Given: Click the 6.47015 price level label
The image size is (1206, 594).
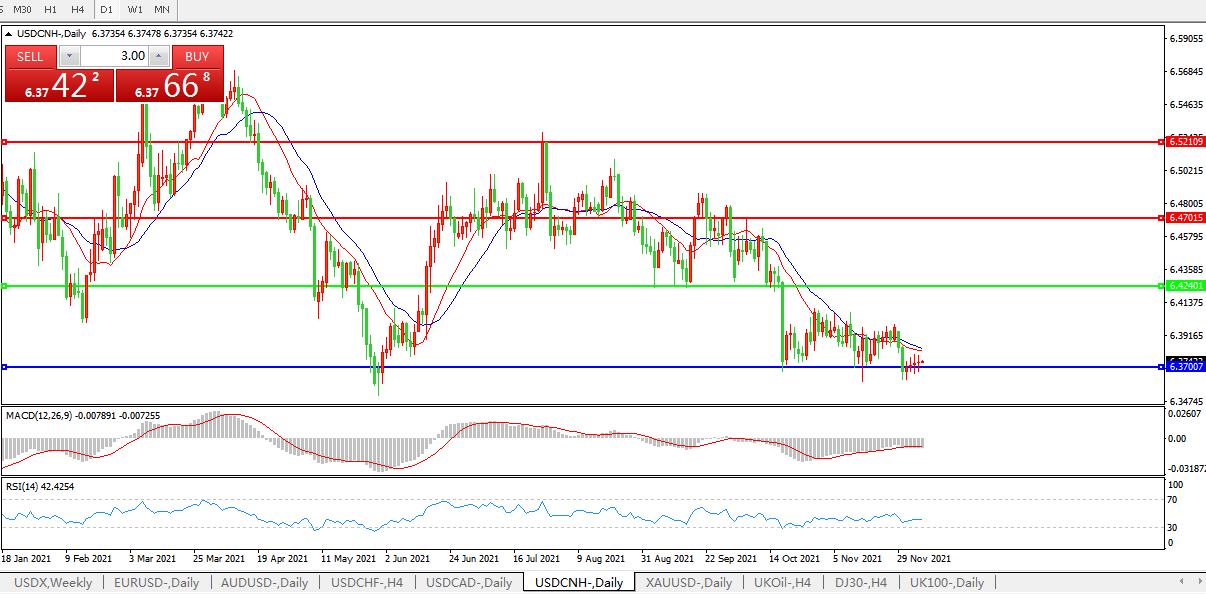Looking at the screenshot, I should (1185, 217).
